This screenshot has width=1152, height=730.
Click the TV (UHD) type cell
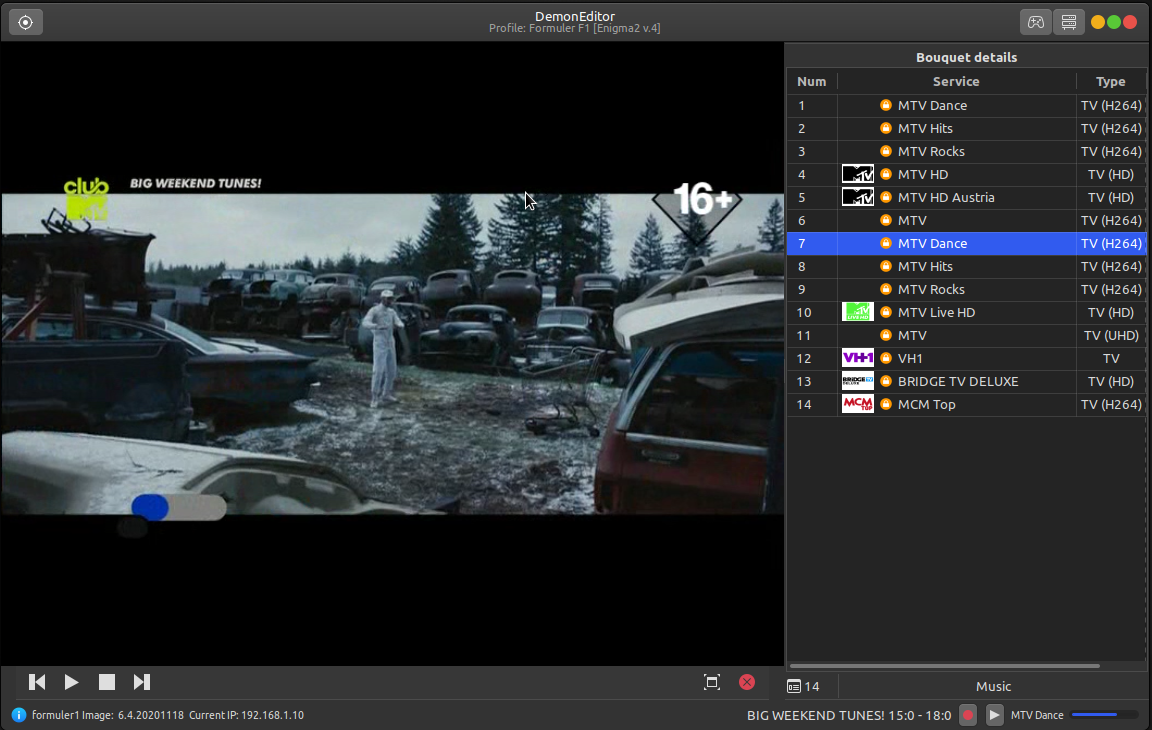point(1111,336)
